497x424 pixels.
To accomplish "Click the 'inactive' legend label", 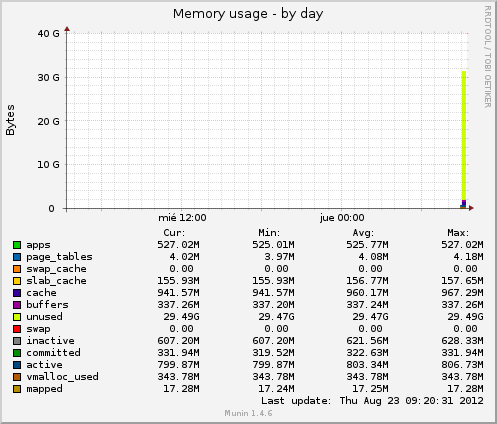I will pos(50,341).
